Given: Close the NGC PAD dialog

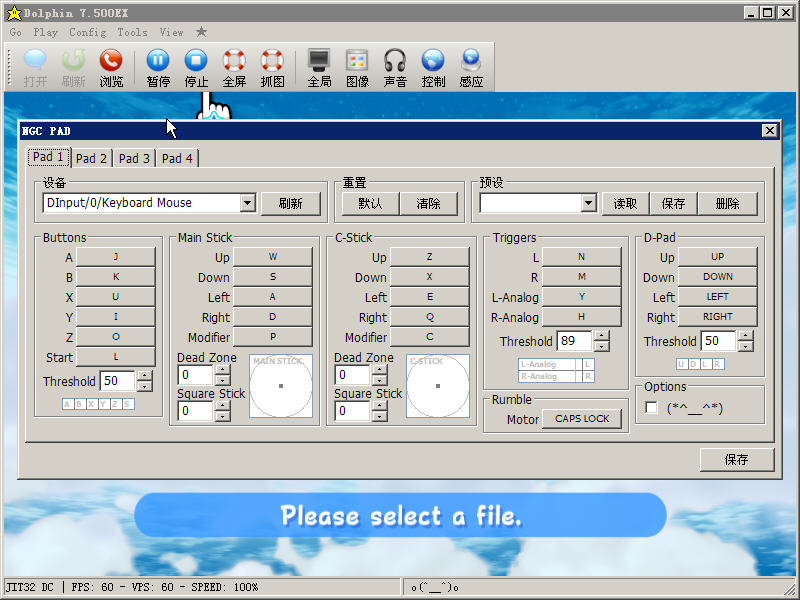Looking at the screenshot, I should [x=770, y=131].
